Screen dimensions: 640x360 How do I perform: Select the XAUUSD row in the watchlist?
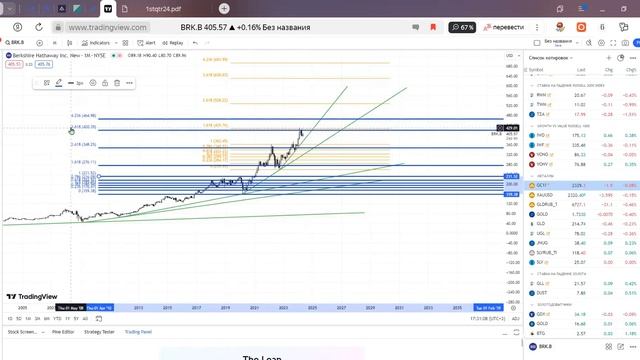click(582, 195)
